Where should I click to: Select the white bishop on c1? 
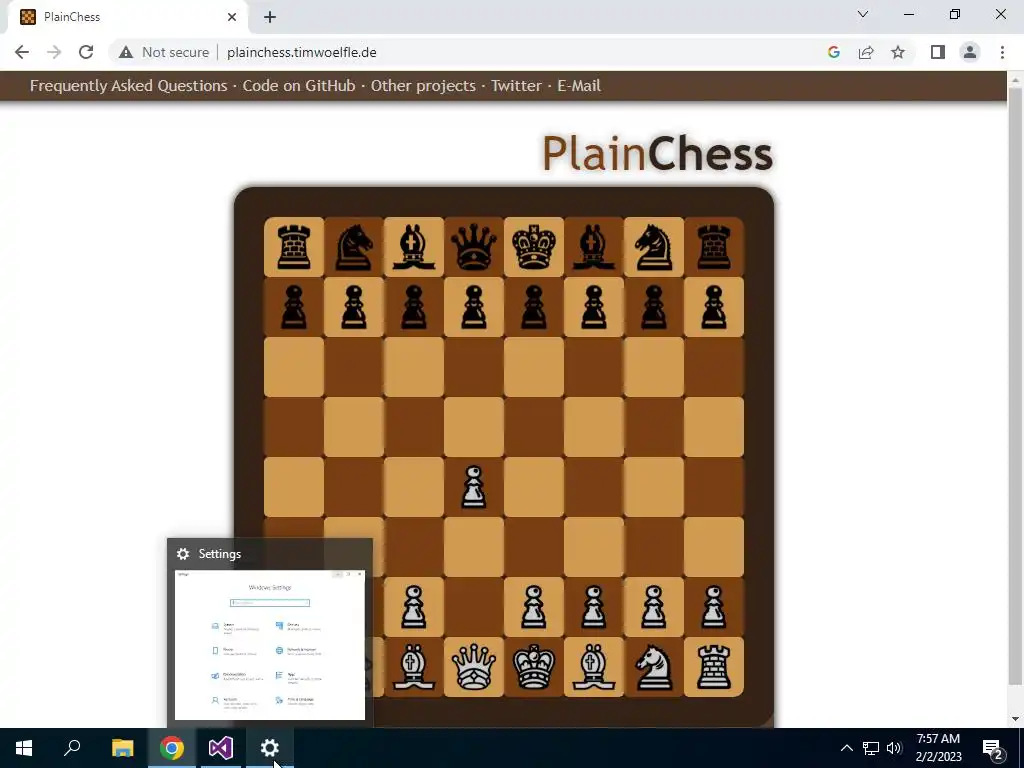click(x=414, y=667)
